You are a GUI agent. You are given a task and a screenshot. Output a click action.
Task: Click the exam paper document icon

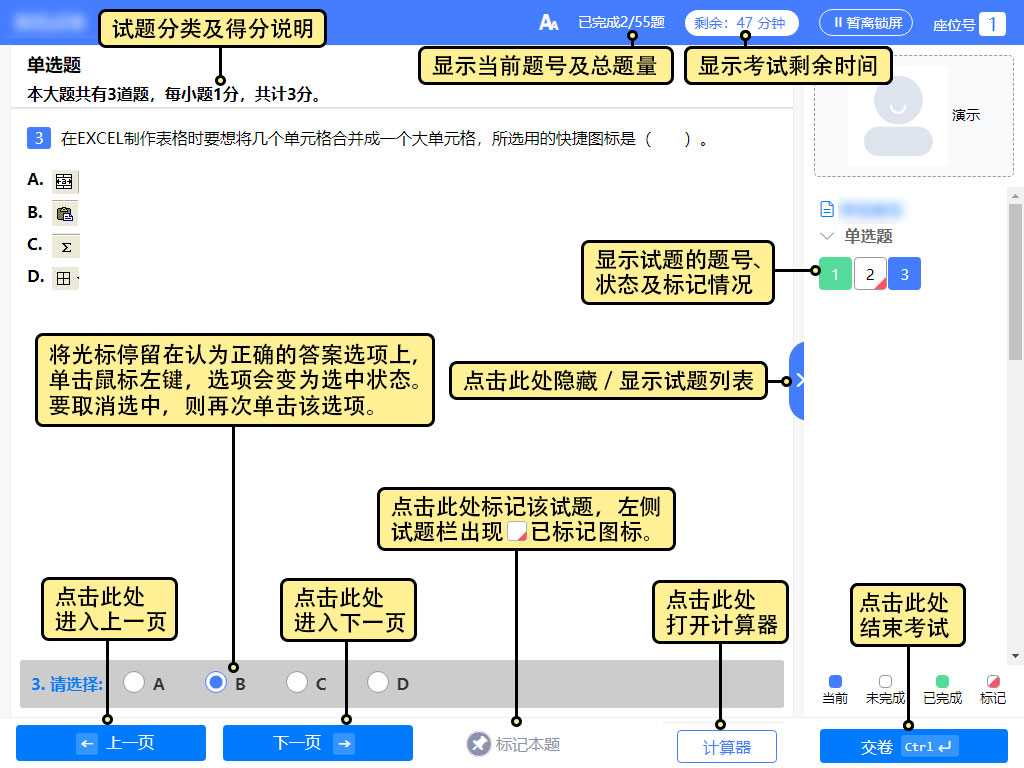point(827,209)
